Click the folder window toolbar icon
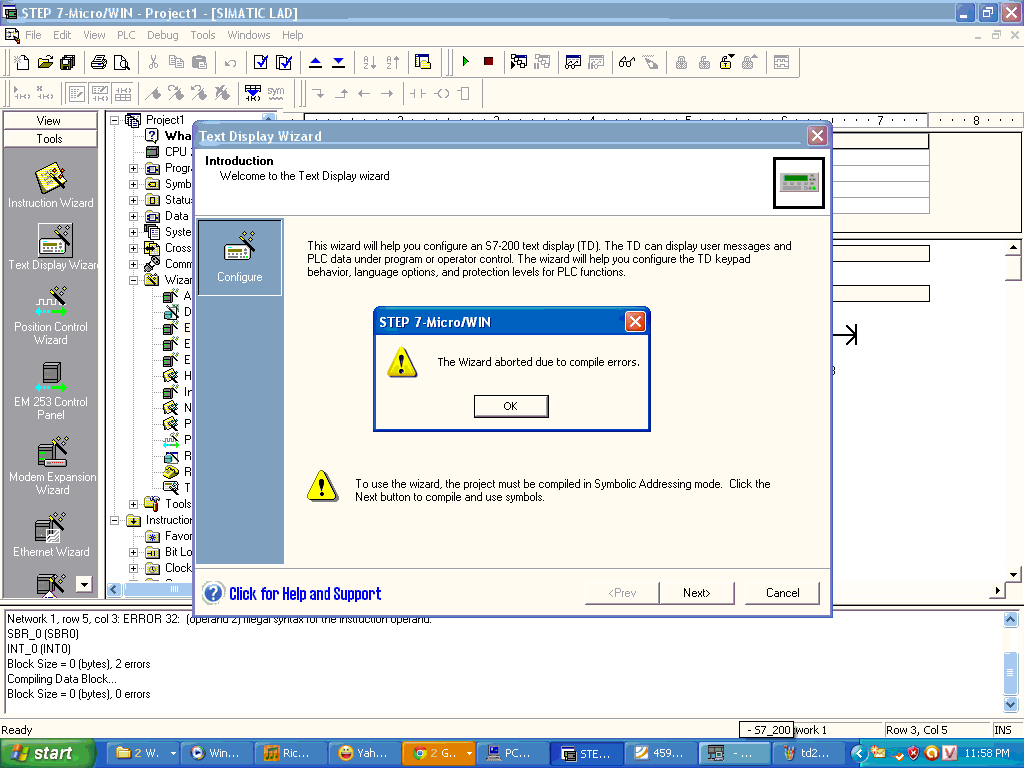Image resolution: width=1024 pixels, height=768 pixels. click(423, 62)
